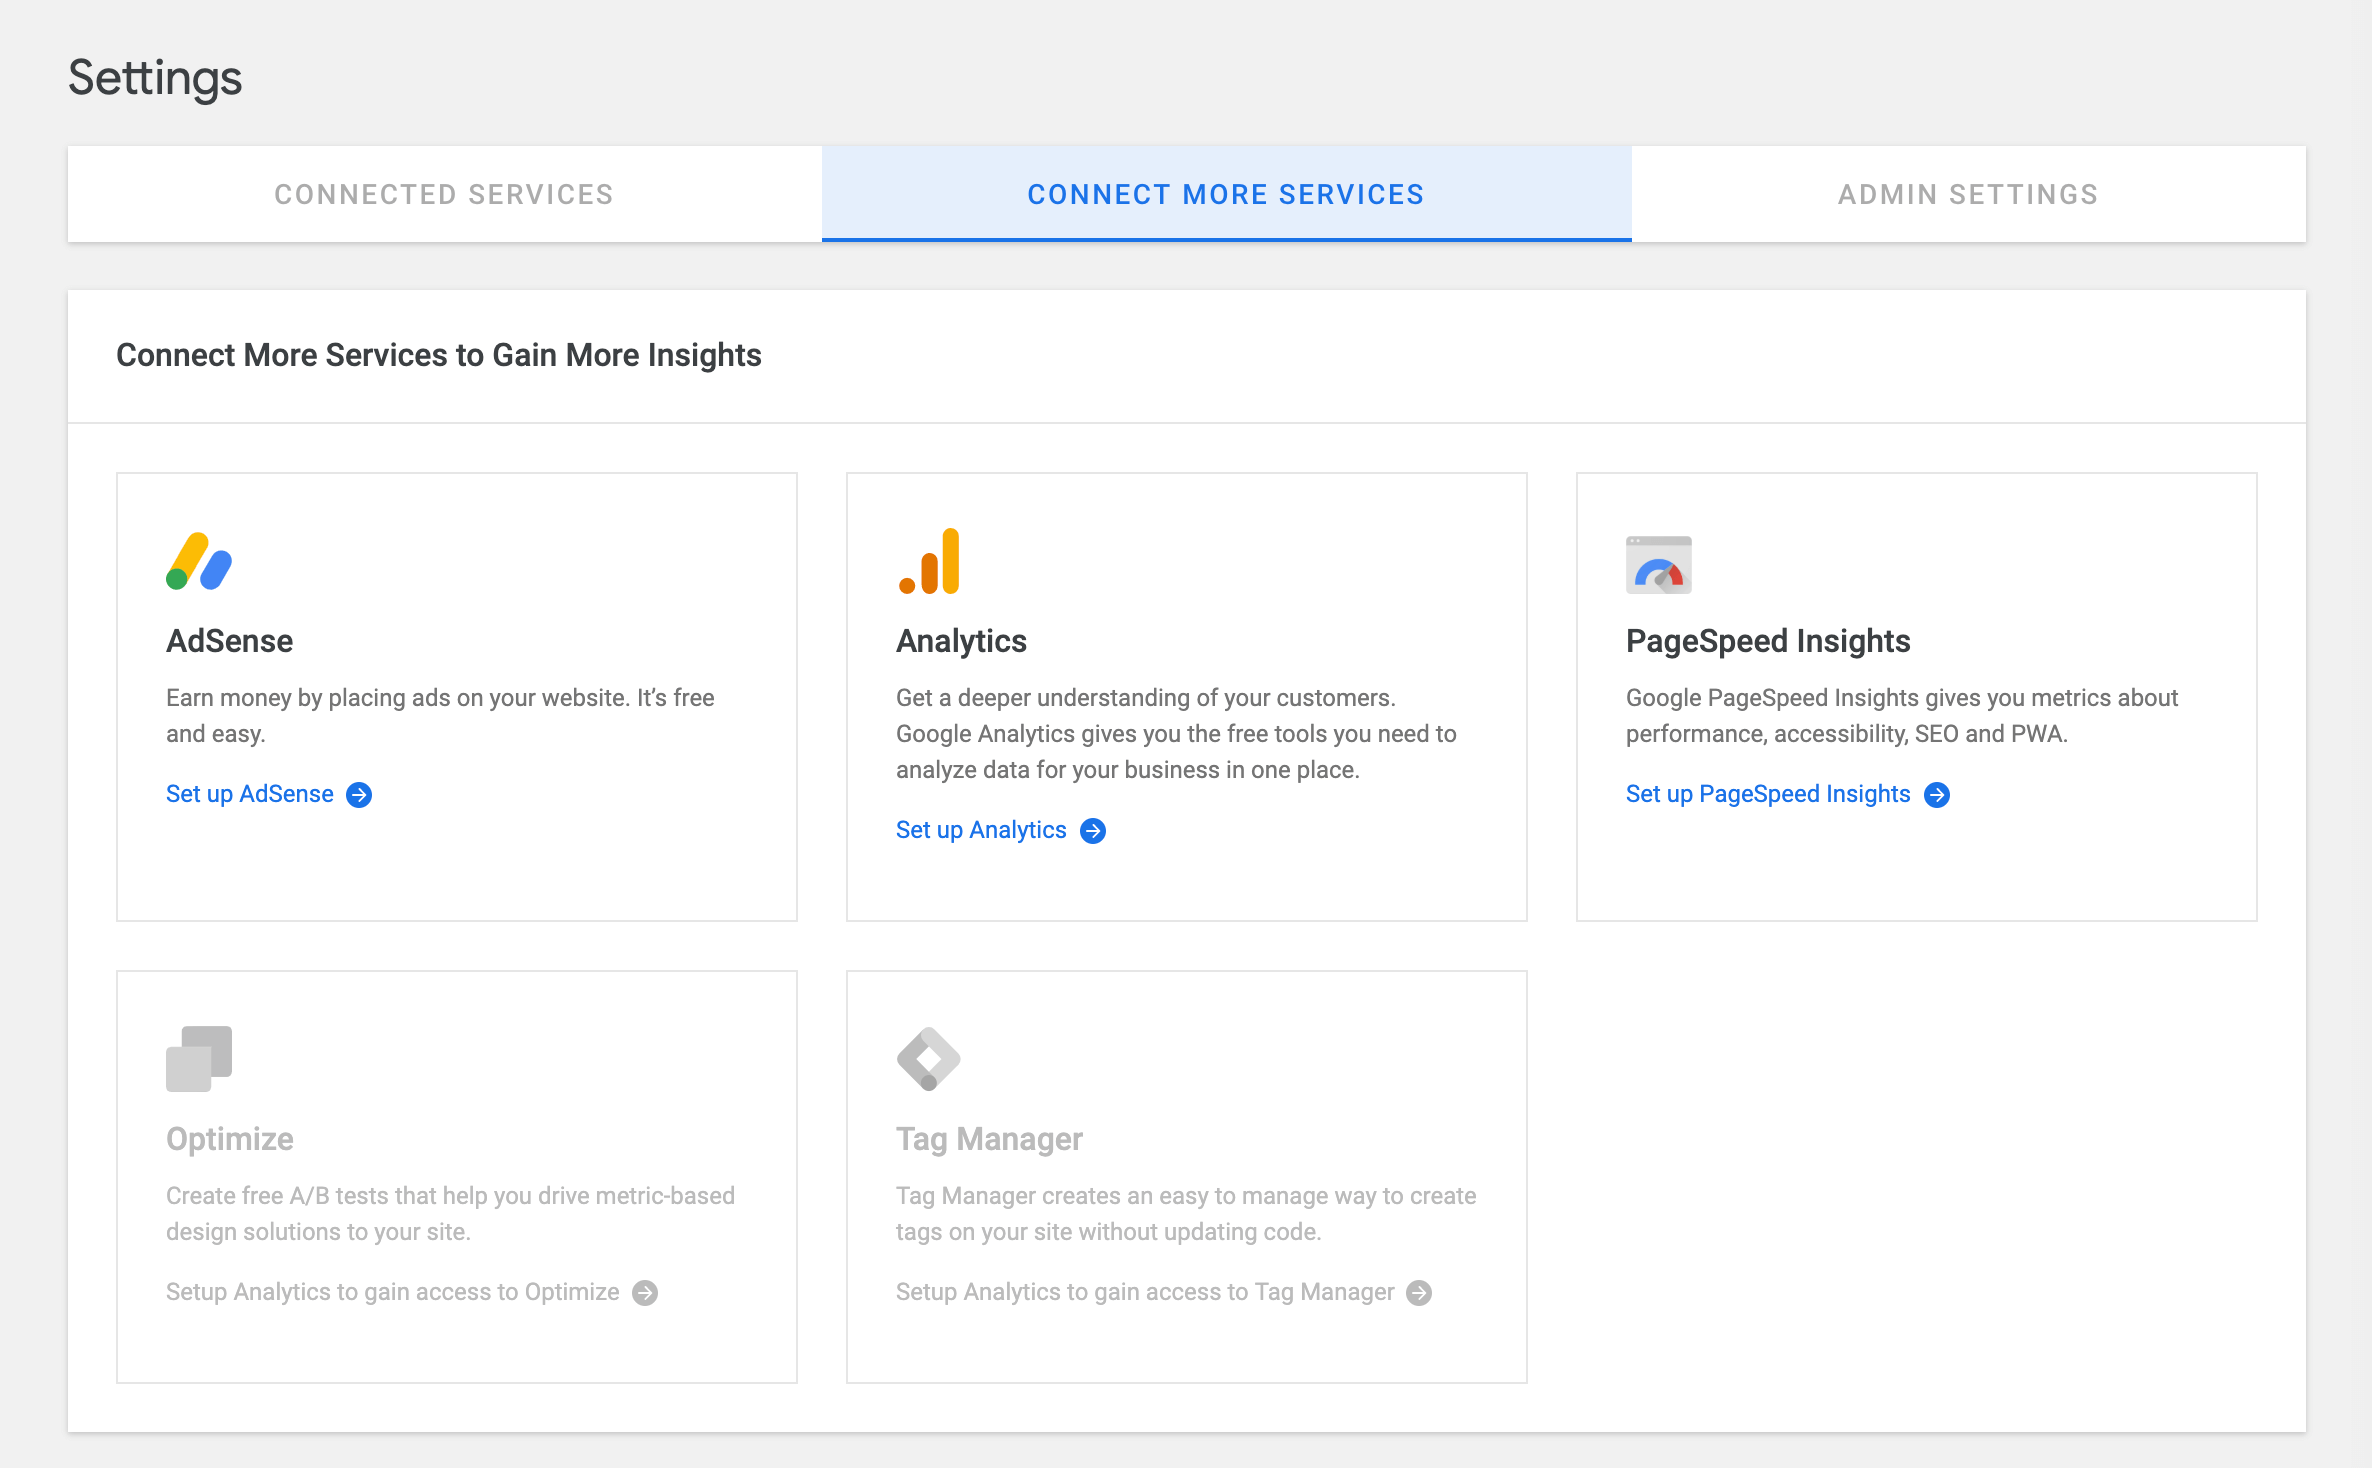Image resolution: width=2372 pixels, height=1468 pixels.
Task: Click the Set up AdSense link
Action: tap(250, 794)
